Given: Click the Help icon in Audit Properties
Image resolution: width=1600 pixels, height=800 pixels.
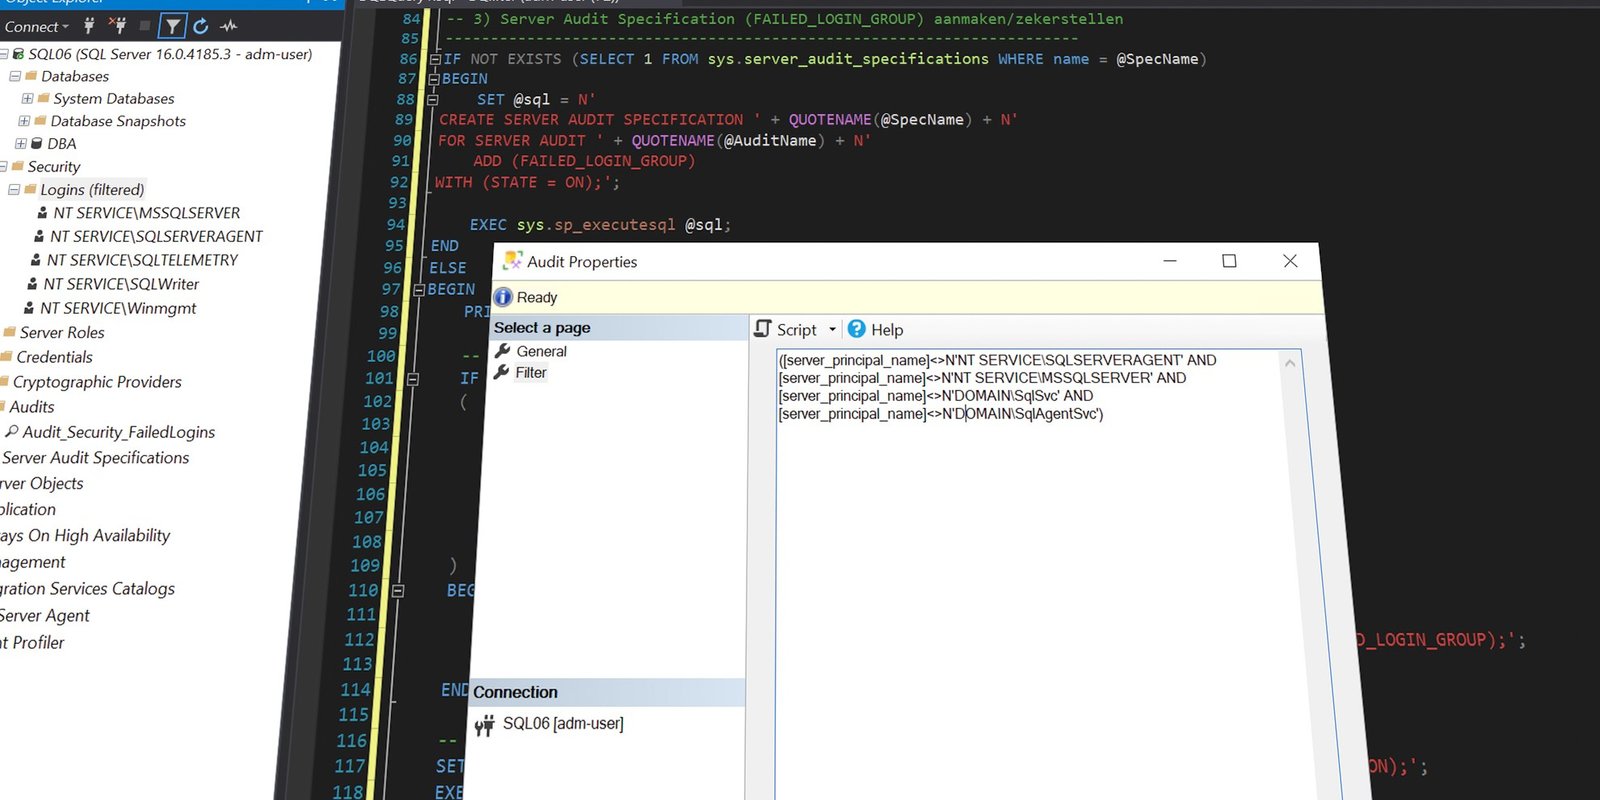Looking at the screenshot, I should 857,329.
